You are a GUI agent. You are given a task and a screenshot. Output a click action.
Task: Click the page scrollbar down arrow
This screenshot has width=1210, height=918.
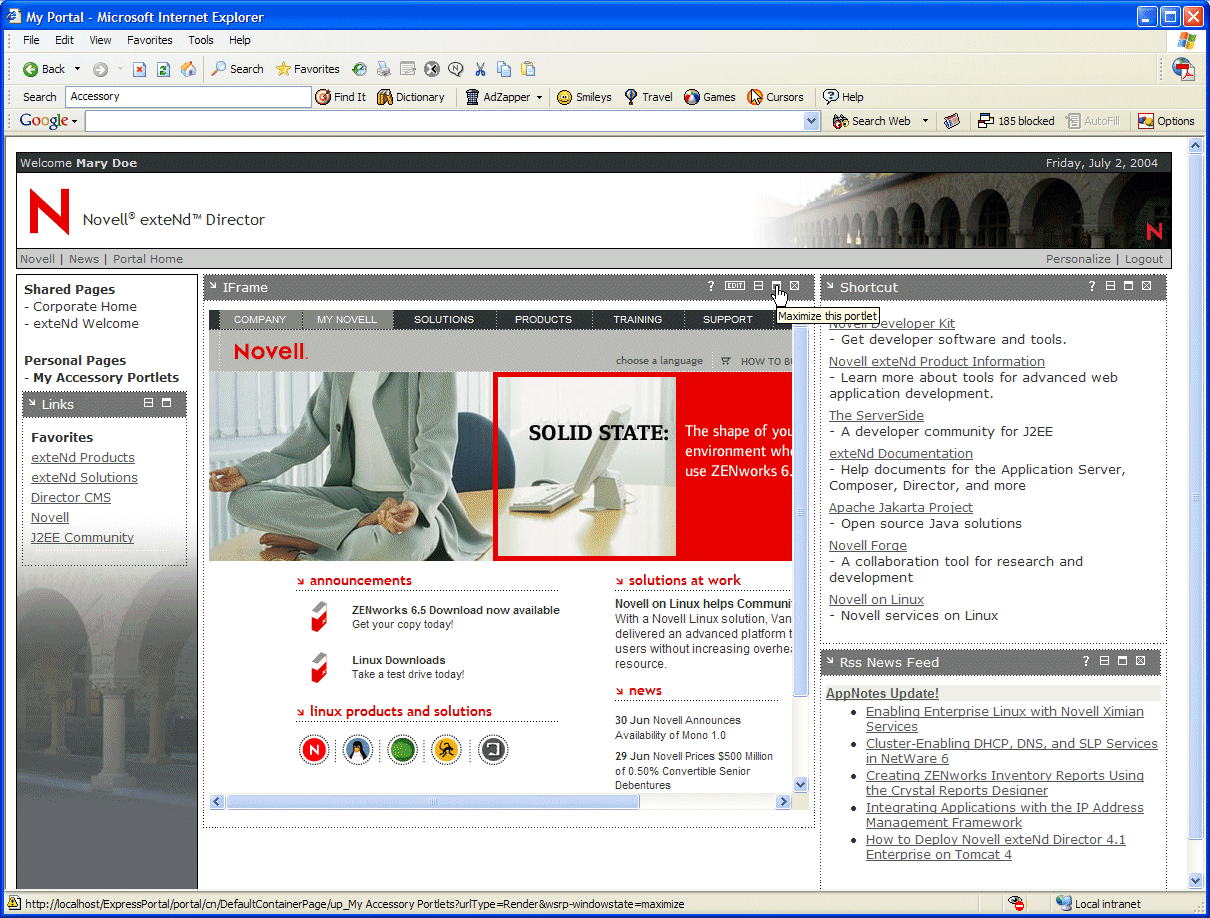tap(1195, 881)
